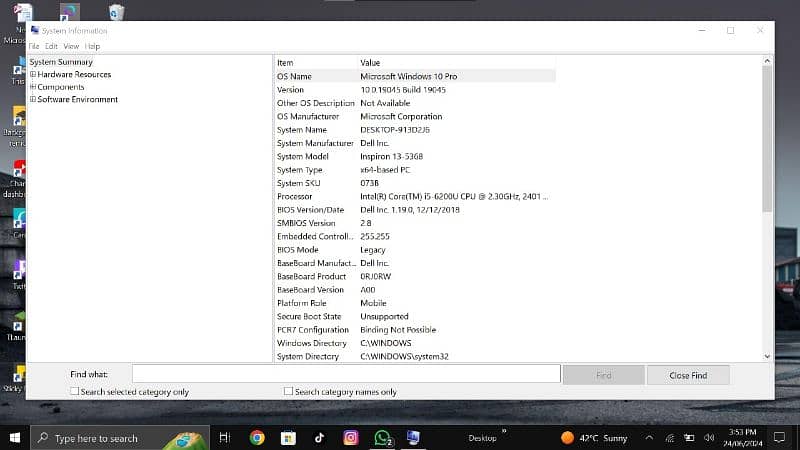The image size is (800, 450).
Task: Open Microsoft Store from the taskbar
Action: (288, 437)
